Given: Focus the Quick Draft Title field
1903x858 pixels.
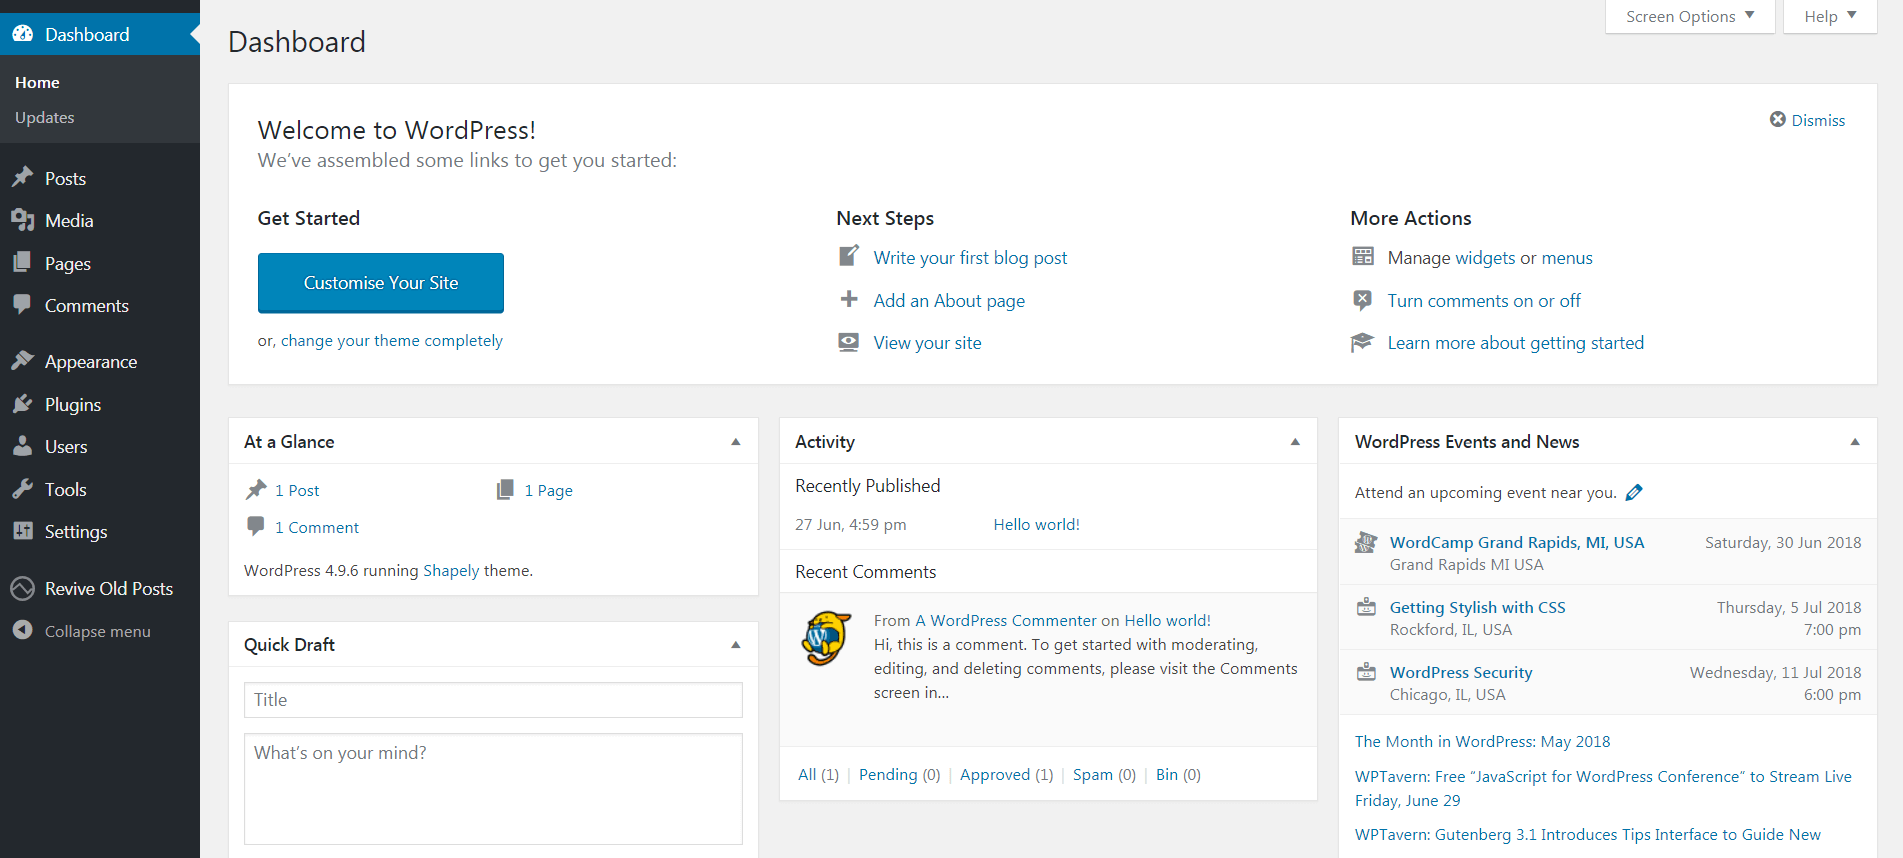Looking at the screenshot, I should pos(493,699).
